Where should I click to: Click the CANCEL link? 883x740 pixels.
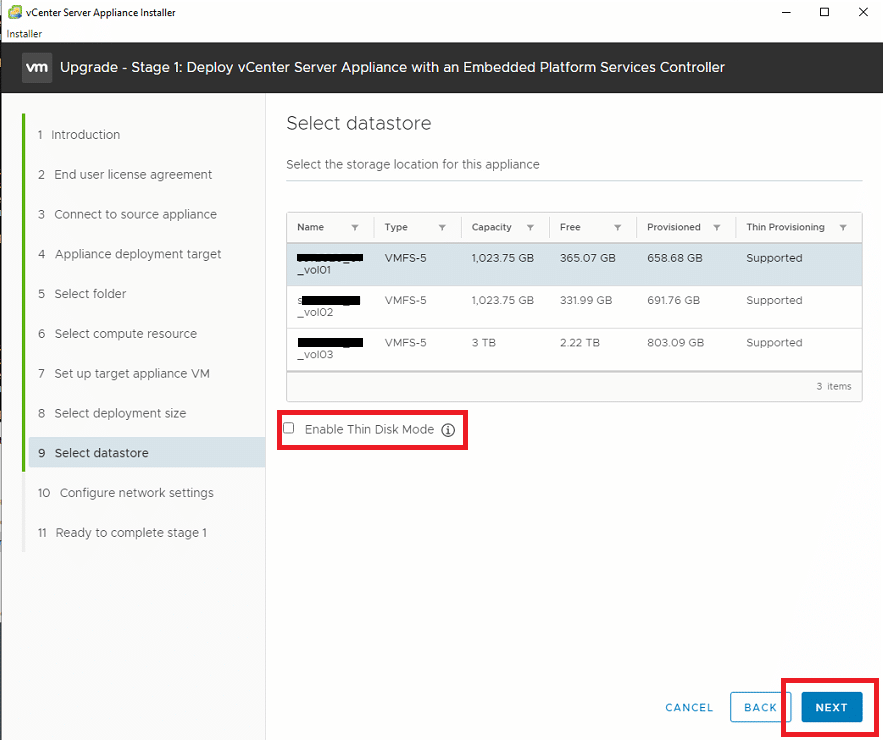689,708
